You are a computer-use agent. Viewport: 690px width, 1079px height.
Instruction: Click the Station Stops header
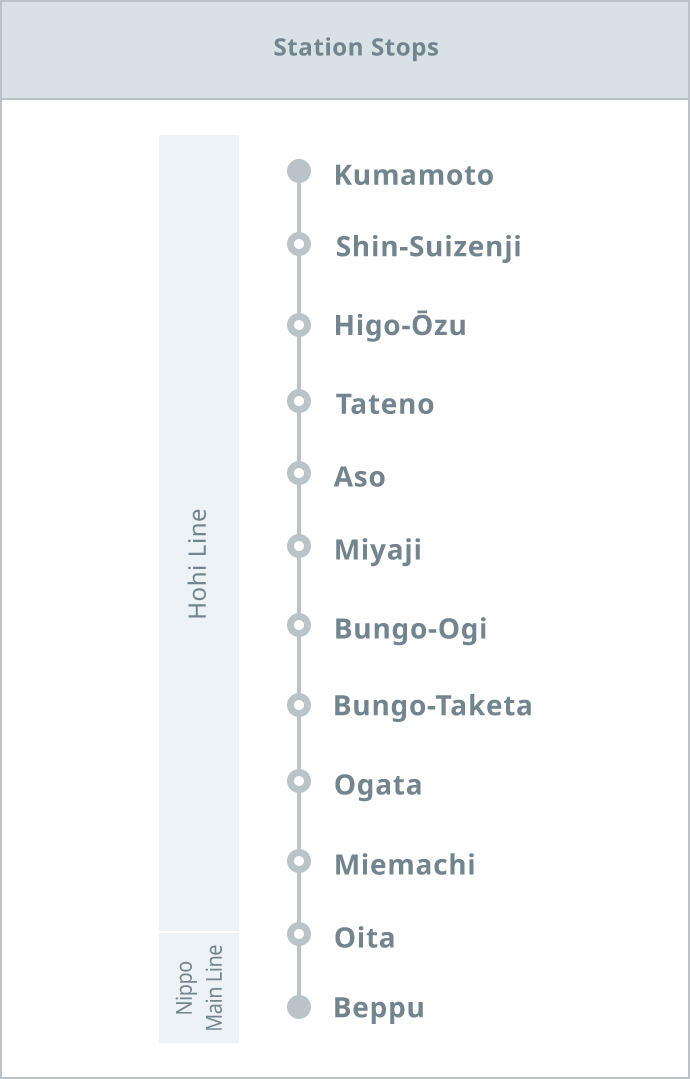[356, 48]
